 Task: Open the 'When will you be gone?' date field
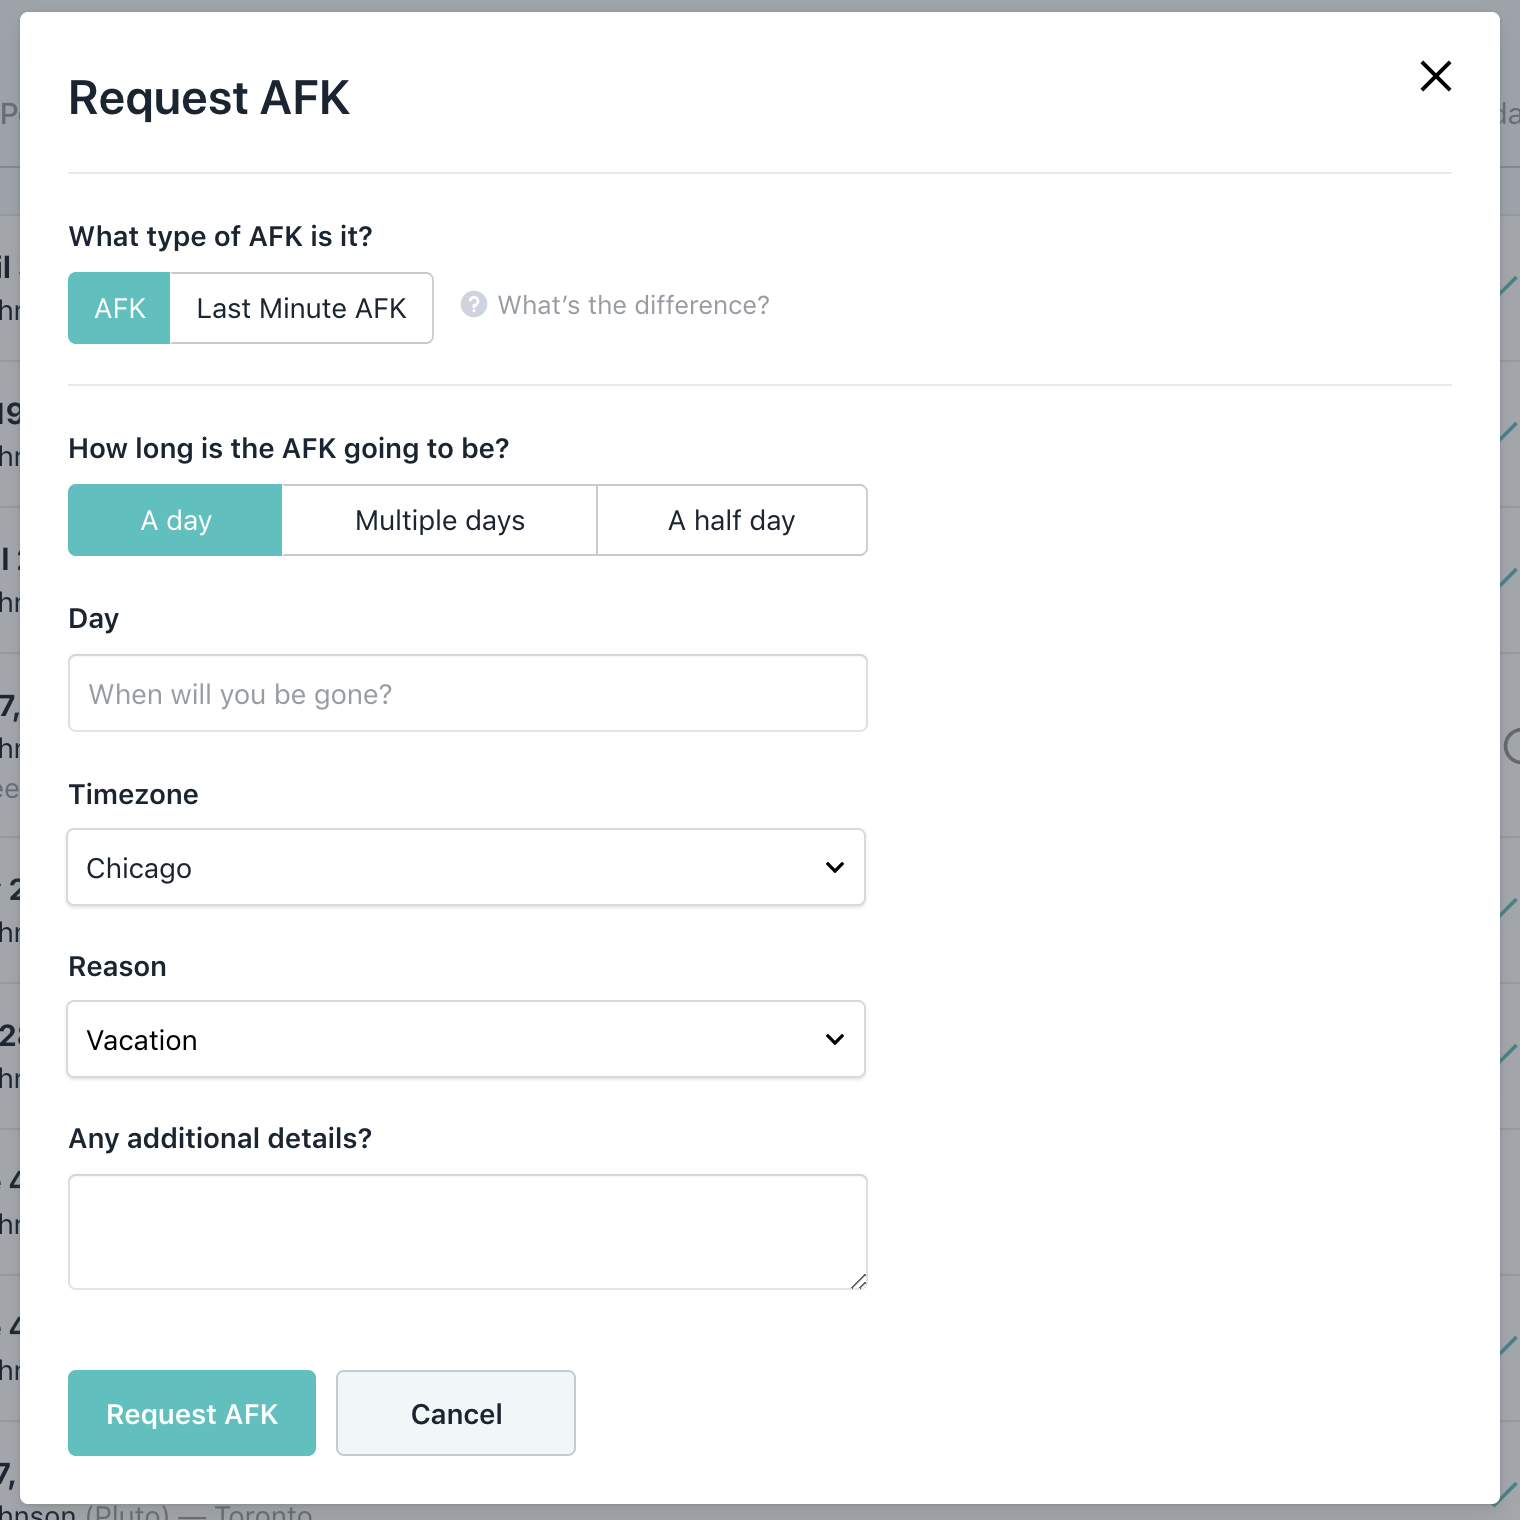[x=467, y=693]
